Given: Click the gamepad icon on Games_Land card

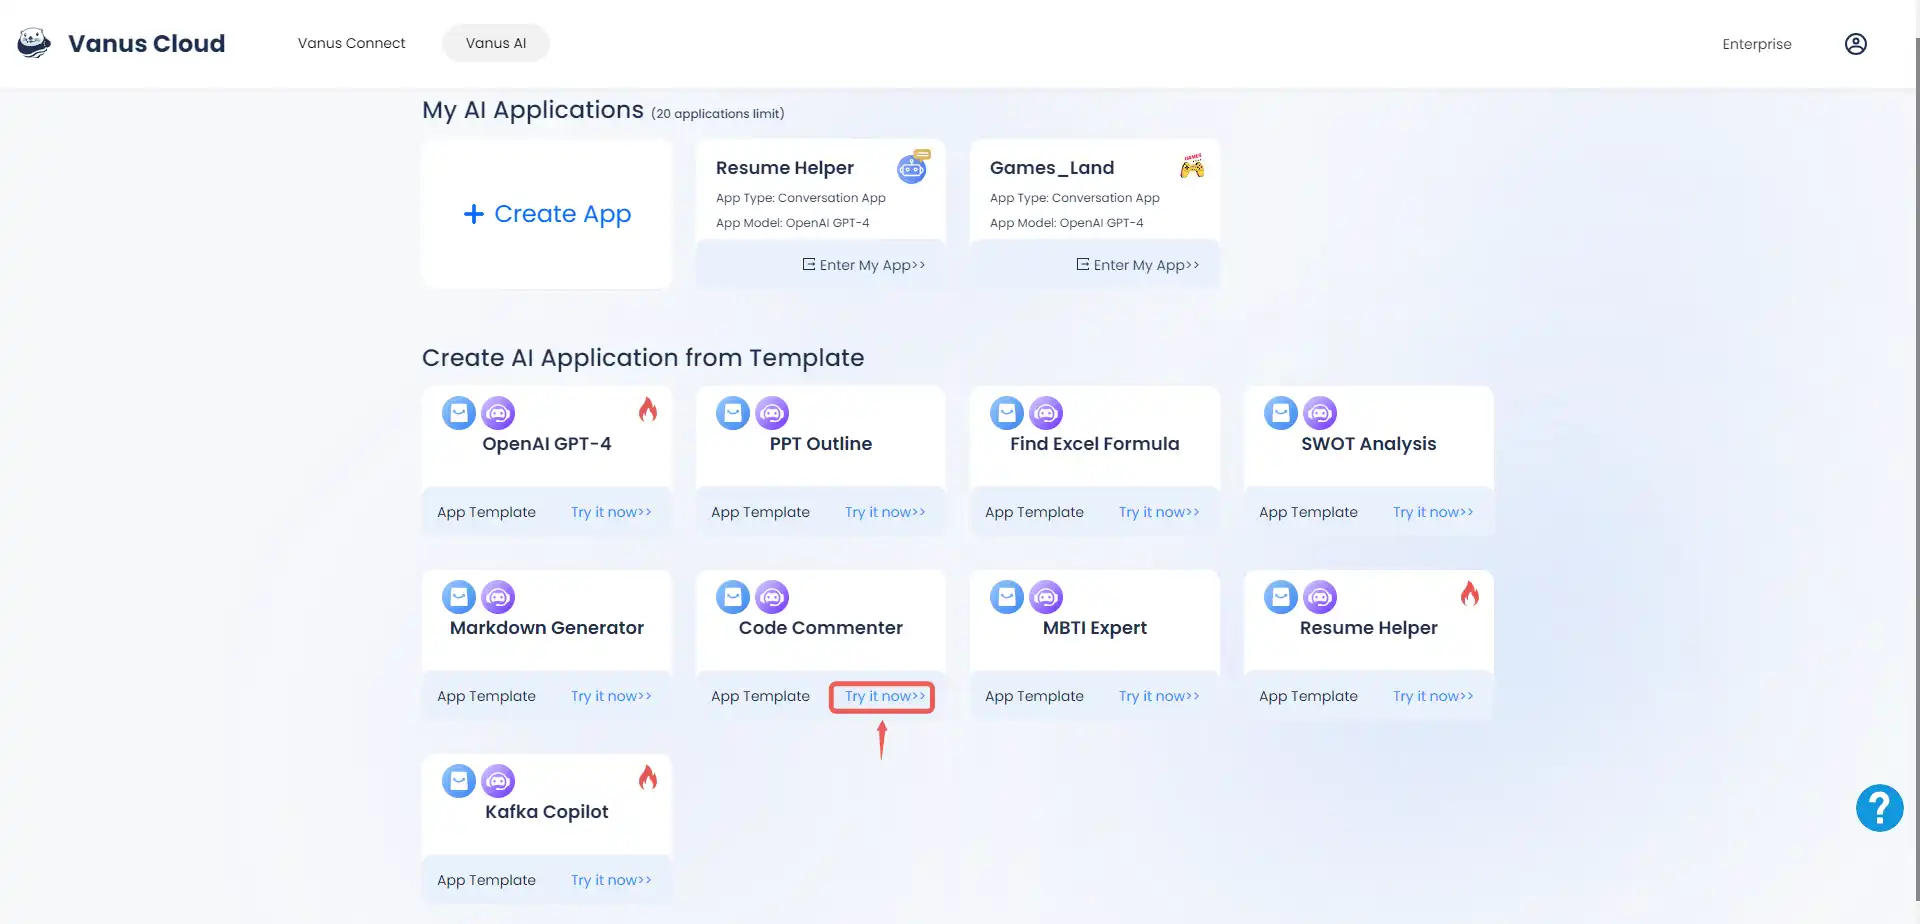Looking at the screenshot, I should [x=1192, y=166].
